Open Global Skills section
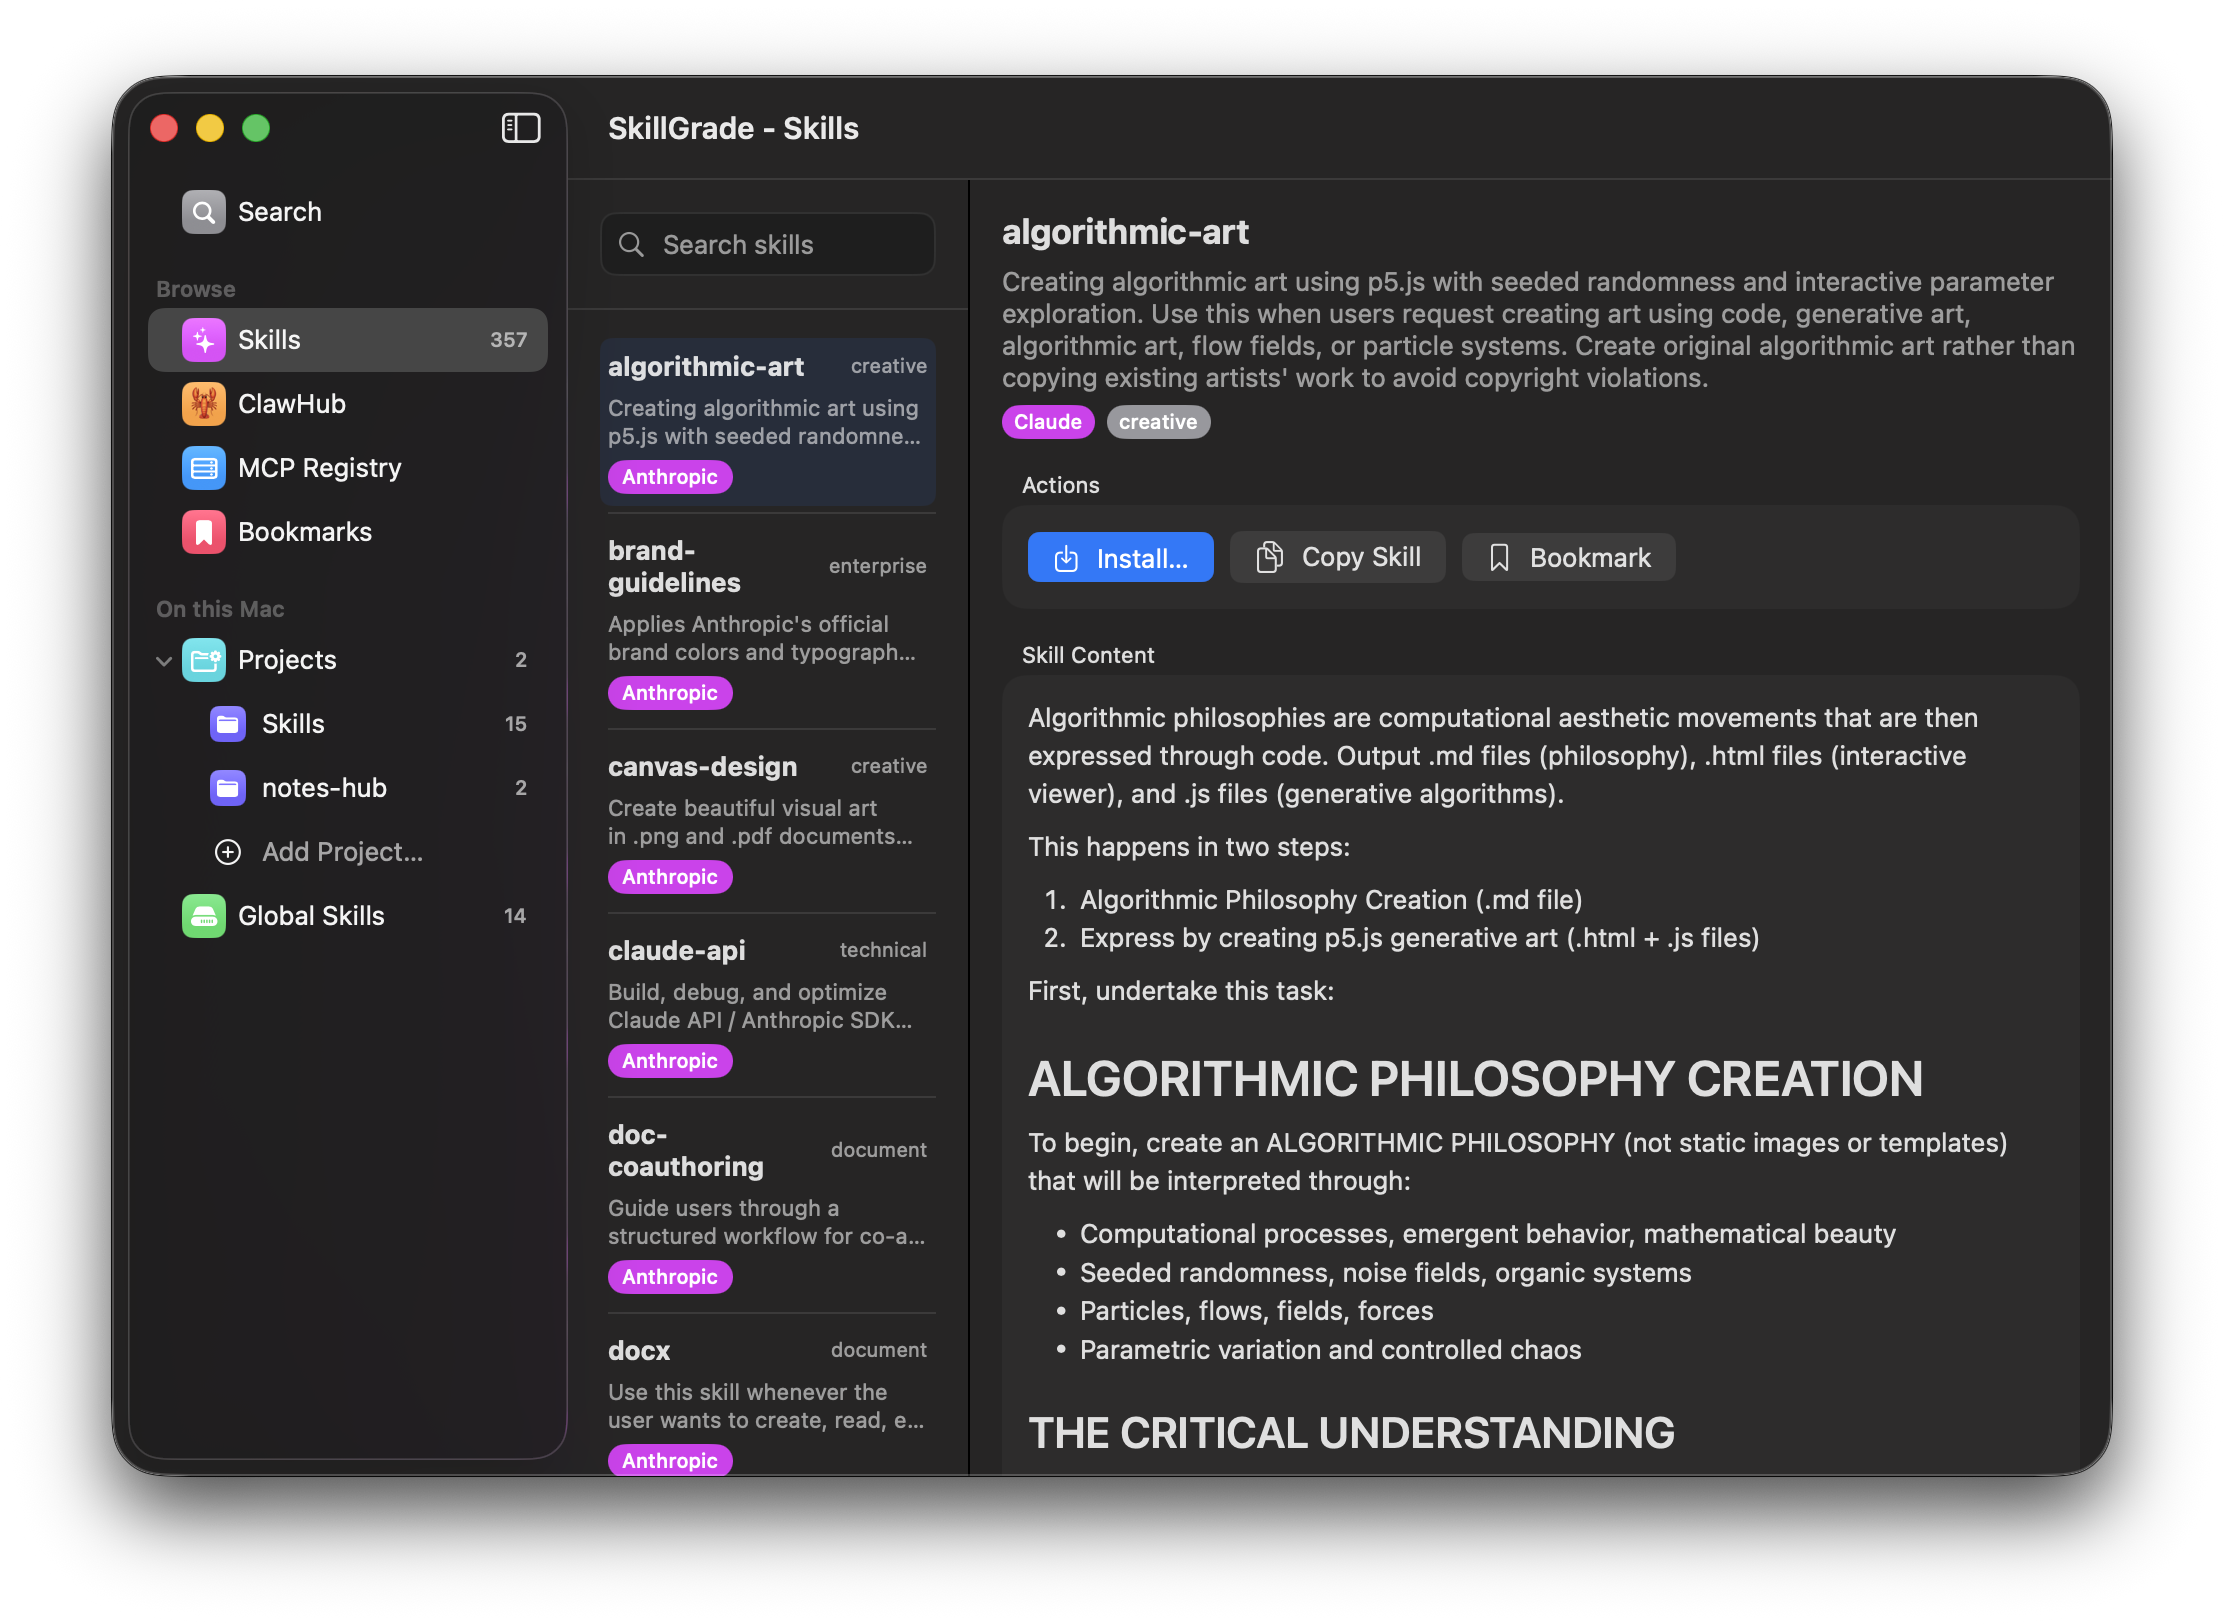Image resolution: width=2224 pixels, height=1624 pixels. tap(348, 916)
